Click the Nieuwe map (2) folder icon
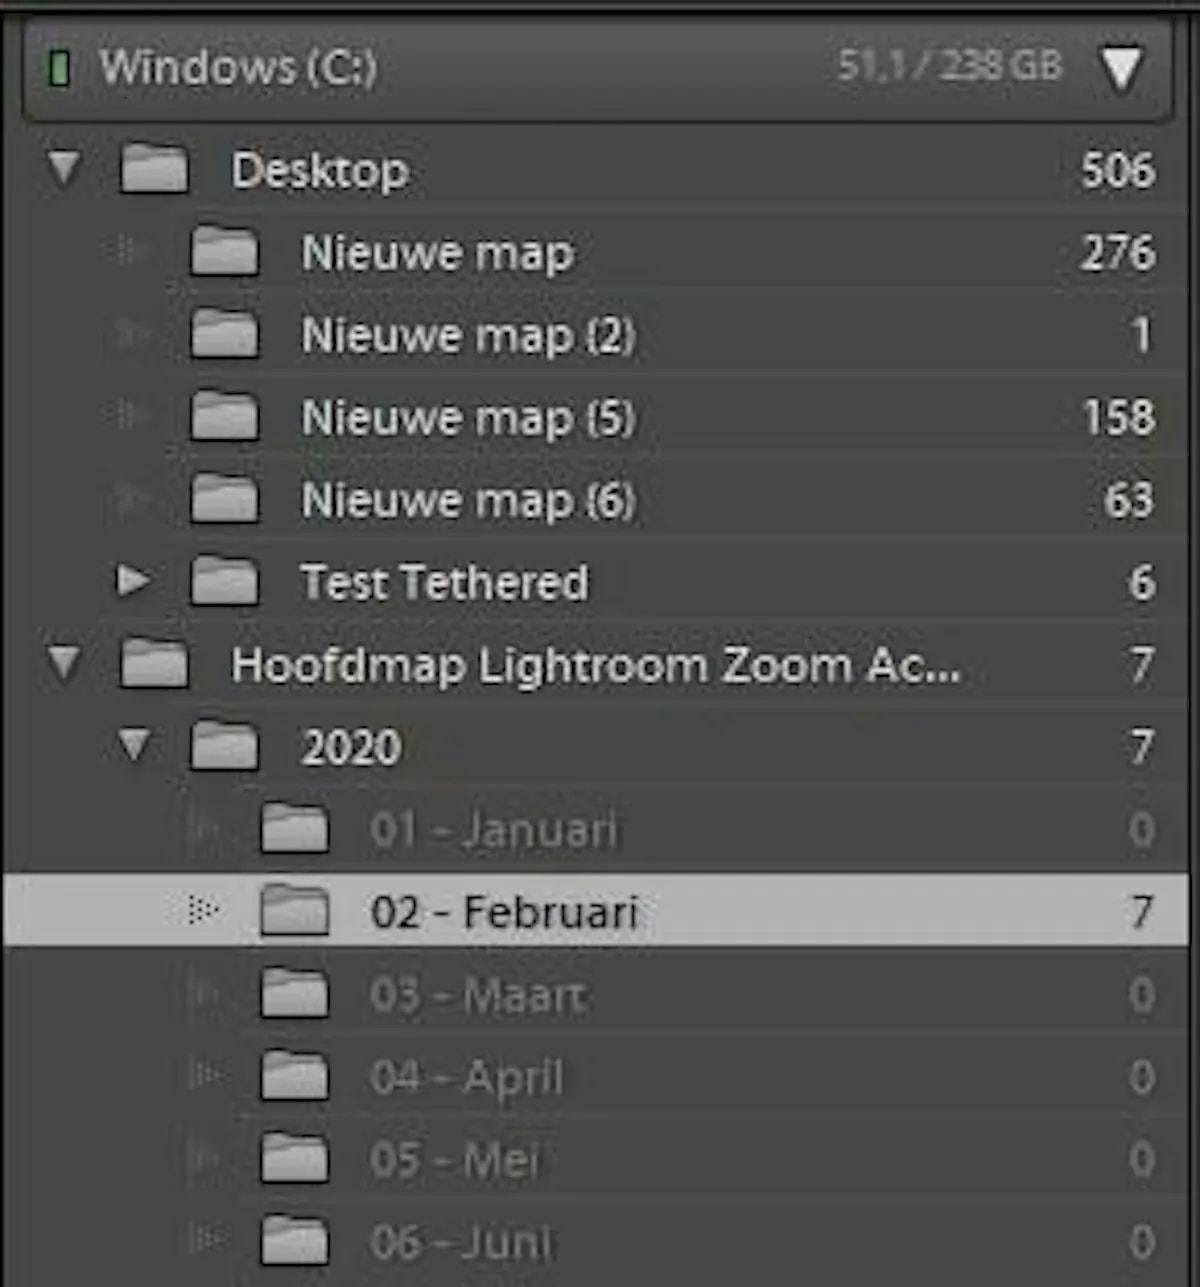Screen dimensions: 1200x1287 point(224,334)
